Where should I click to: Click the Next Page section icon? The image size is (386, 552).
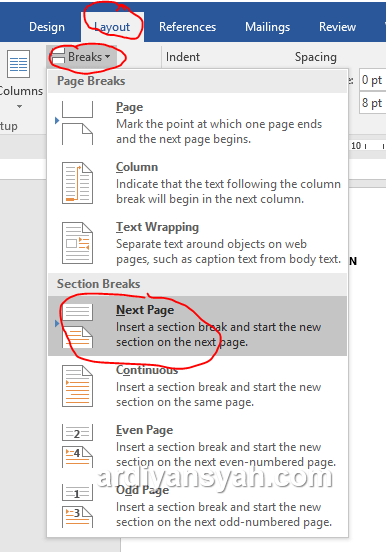(x=77, y=326)
